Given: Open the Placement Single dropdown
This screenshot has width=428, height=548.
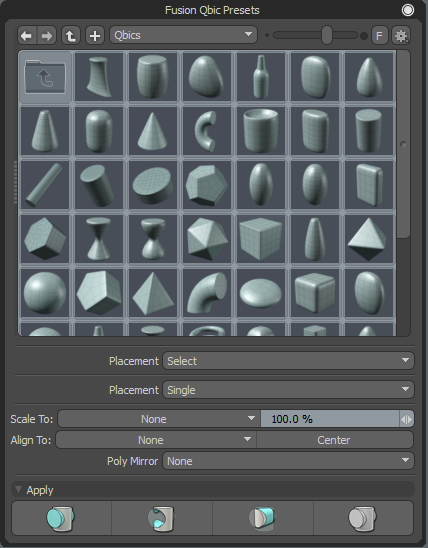Looking at the screenshot, I should pos(288,390).
